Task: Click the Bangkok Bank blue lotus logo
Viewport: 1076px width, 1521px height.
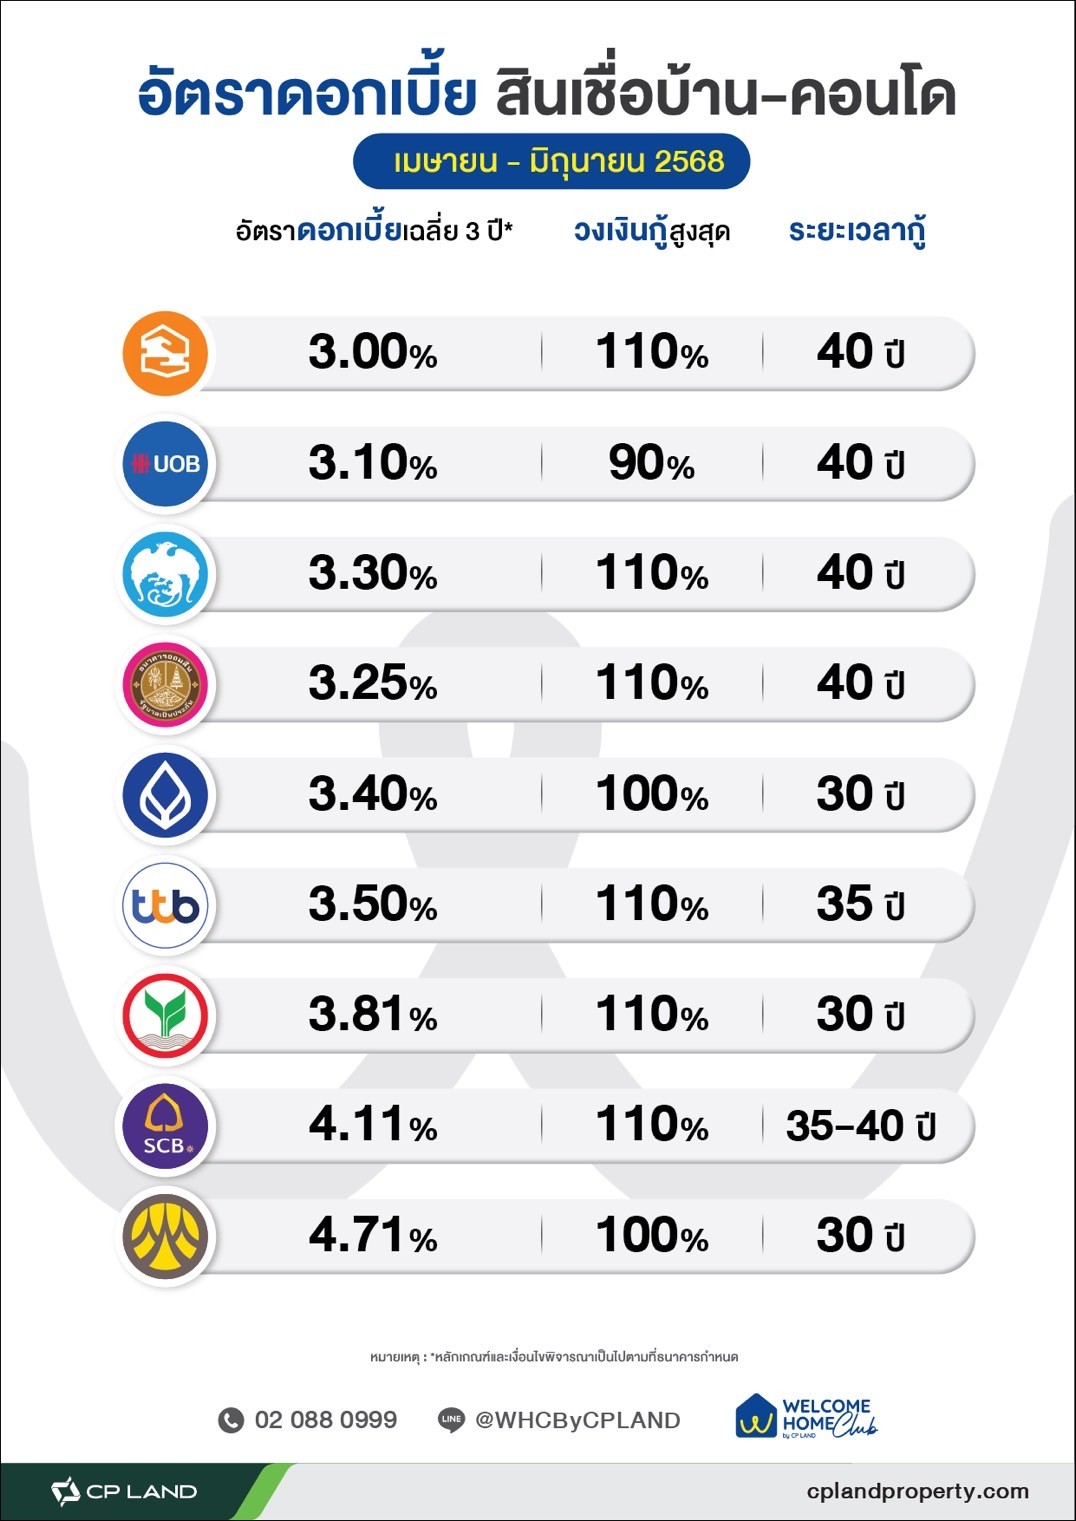Action: [x=165, y=795]
